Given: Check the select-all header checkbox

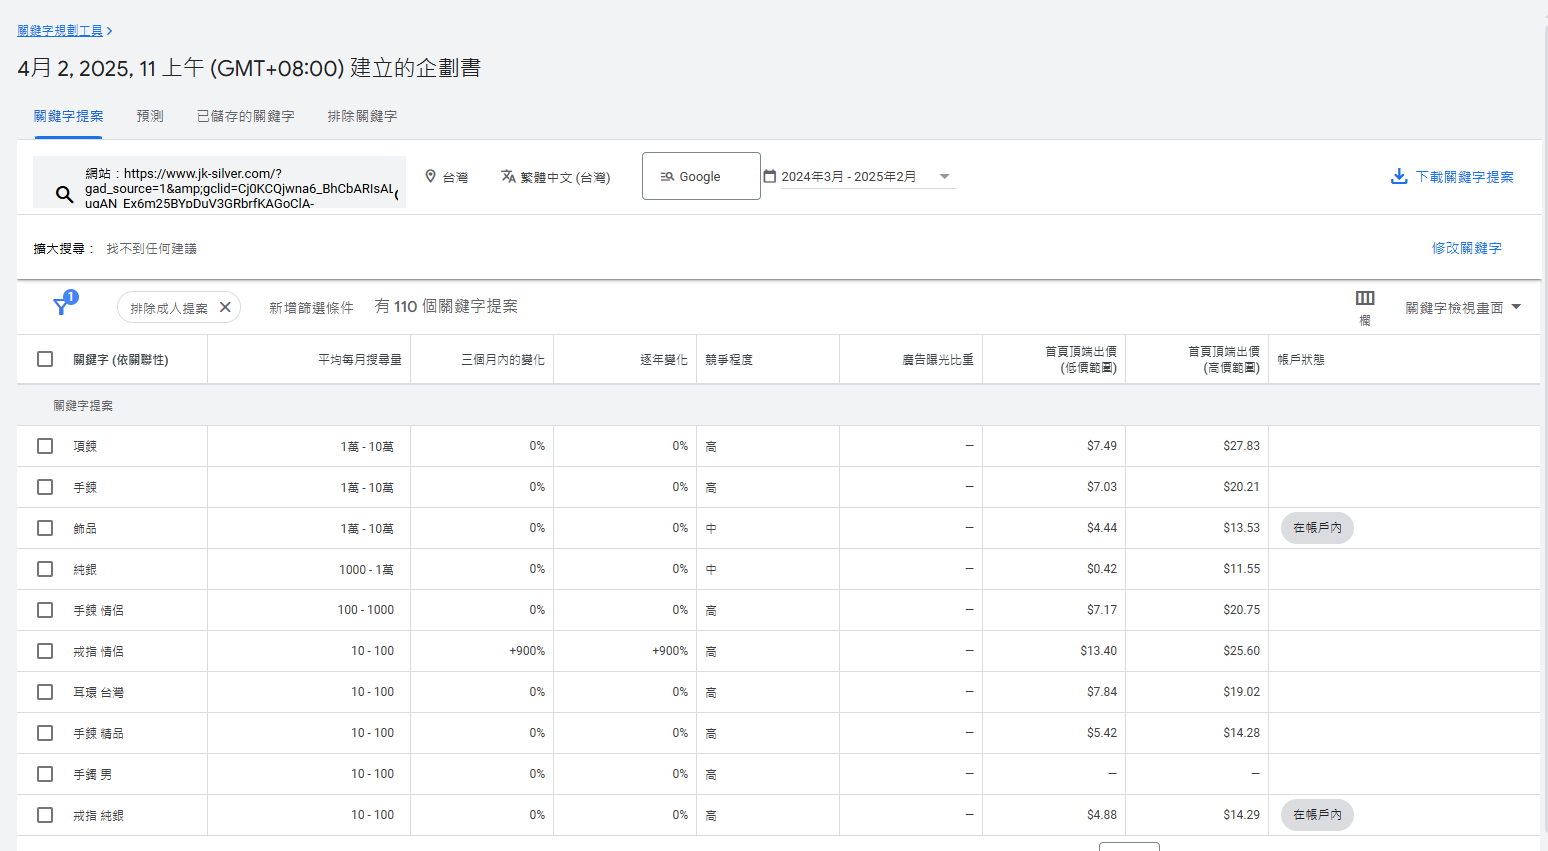Looking at the screenshot, I should [x=45, y=359].
